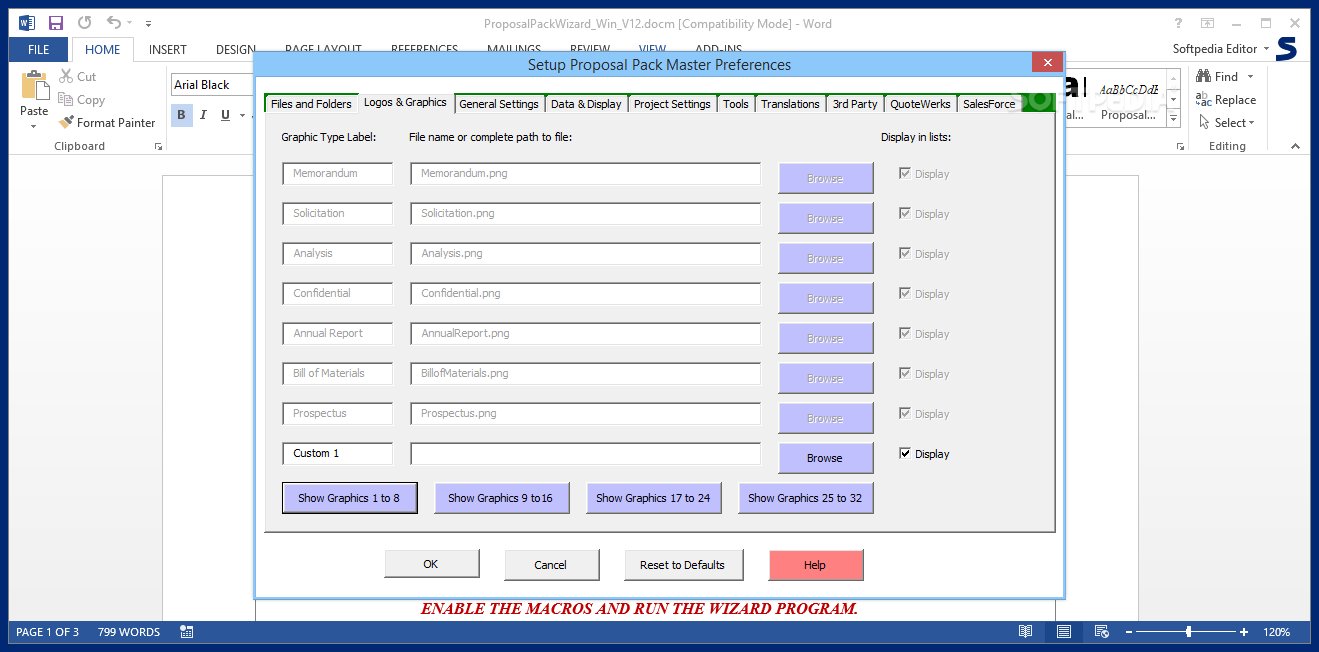The image size is (1319, 652).
Task: Switch to the General Settings tab
Action: (499, 104)
